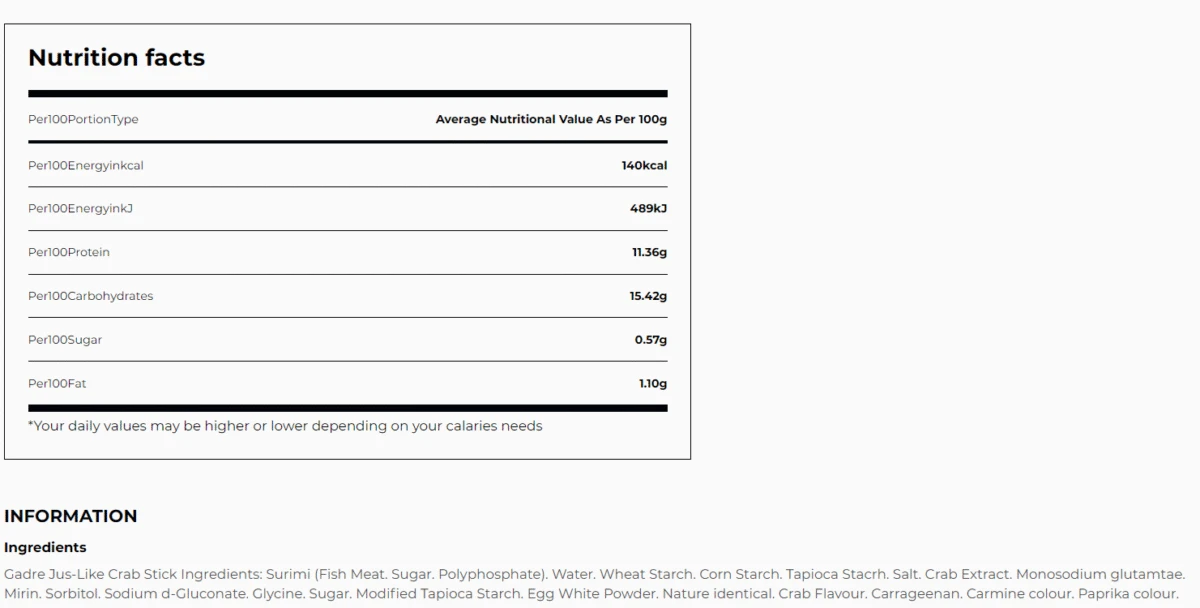Select the 140kcal energy value

[x=644, y=165]
